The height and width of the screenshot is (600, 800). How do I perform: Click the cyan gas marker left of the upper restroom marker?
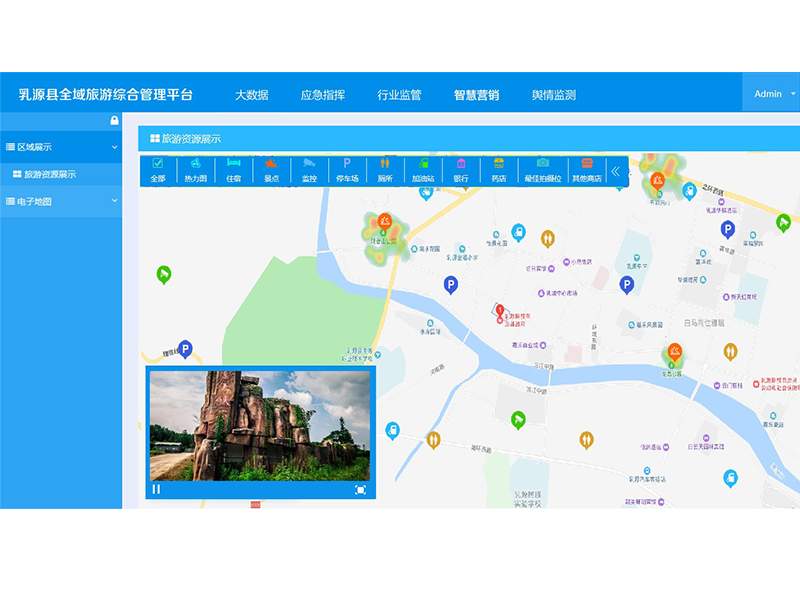[518, 233]
